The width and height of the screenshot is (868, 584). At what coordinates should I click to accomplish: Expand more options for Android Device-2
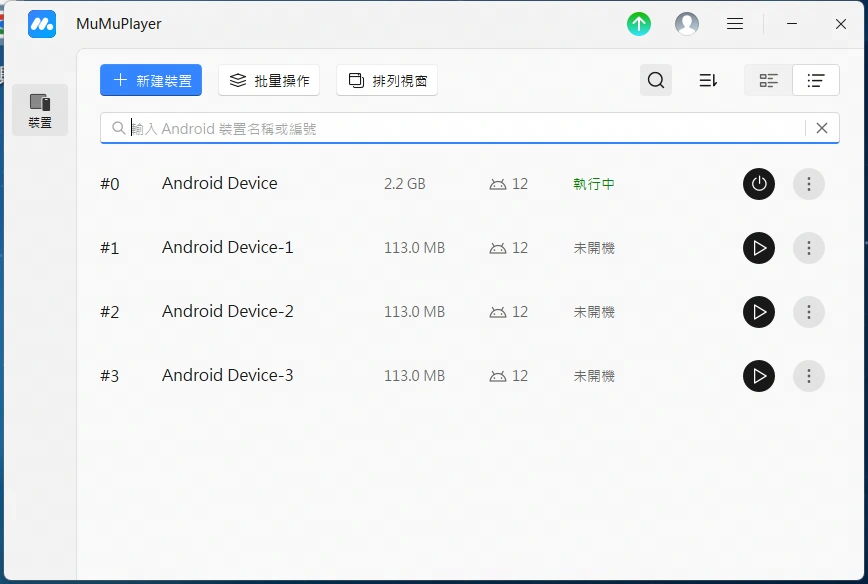pyautogui.click(x=809, y=312)
